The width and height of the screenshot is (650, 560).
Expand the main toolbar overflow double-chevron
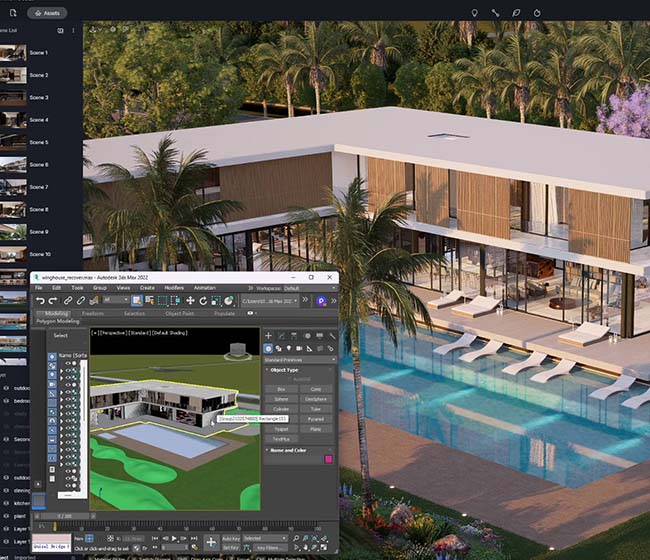click(x=305, y=299)
